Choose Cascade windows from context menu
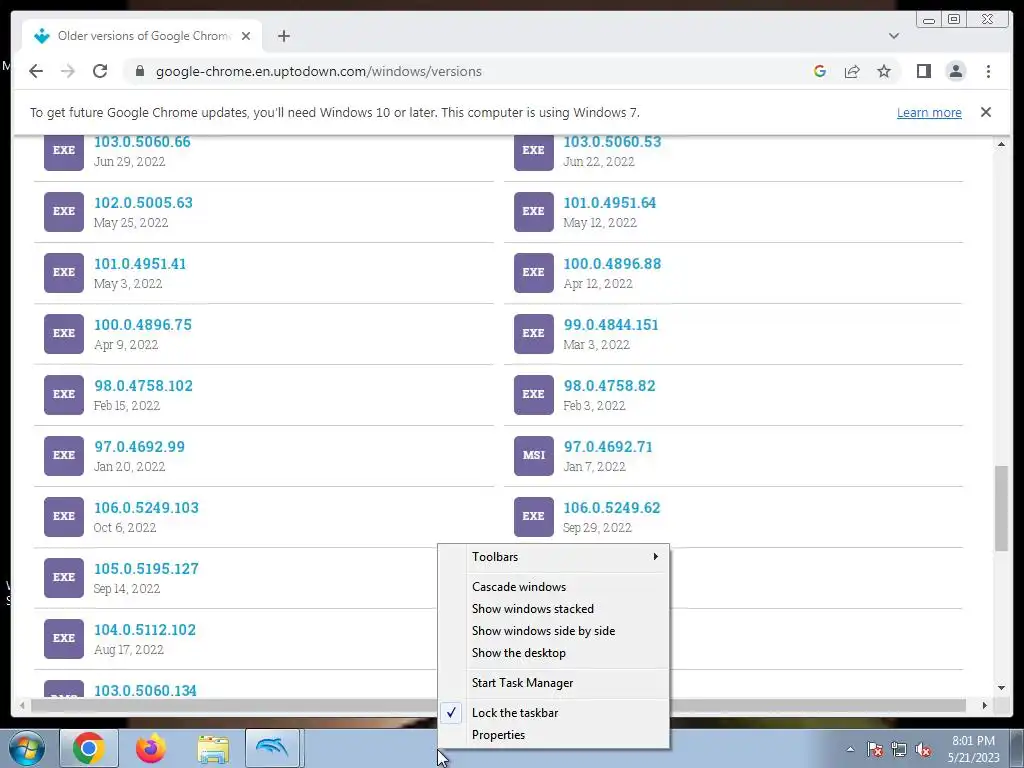The width and height of the screenshot is (1024, 768). tap(553, 586)
